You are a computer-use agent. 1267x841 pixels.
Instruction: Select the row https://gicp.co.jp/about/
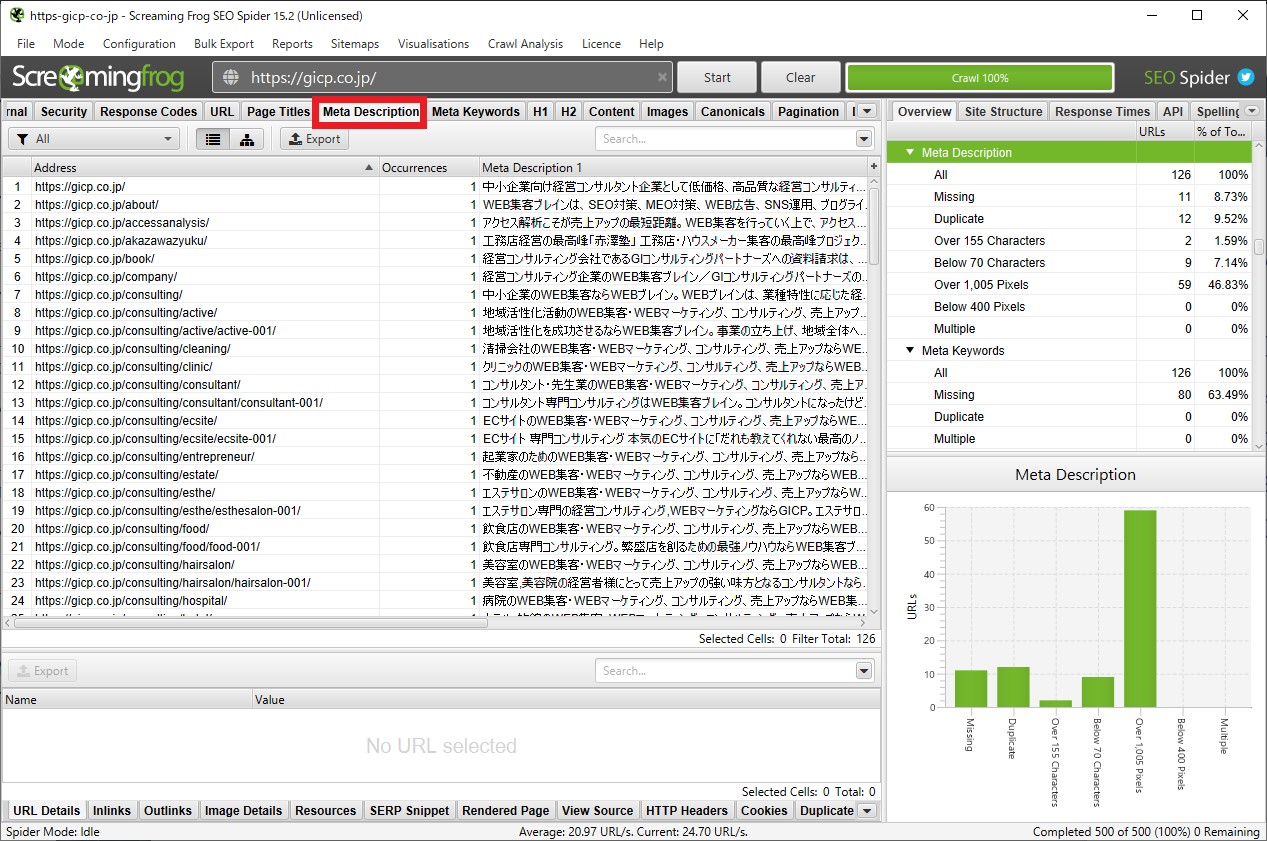[x=434, y=204]
